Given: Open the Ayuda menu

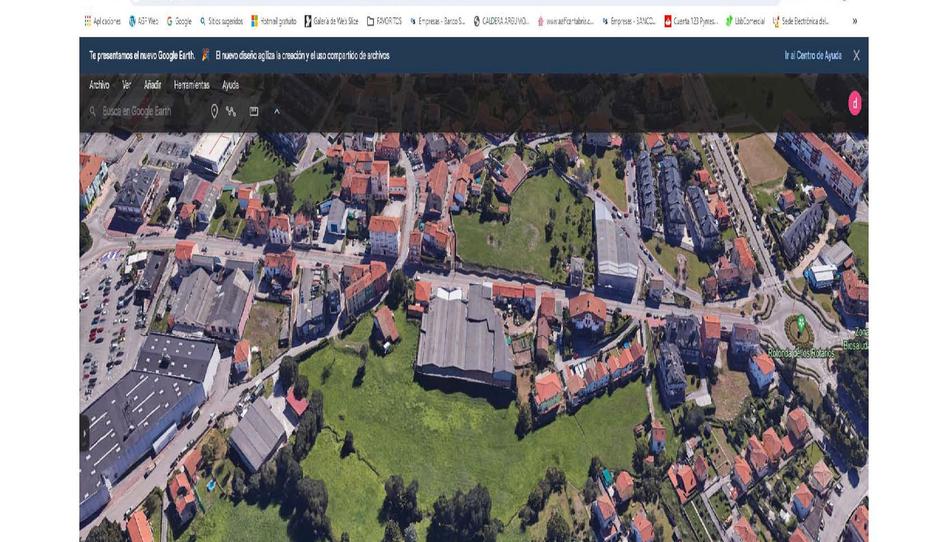Looking at the screenshot, I should pyautogui.click(x=230, y=85).
